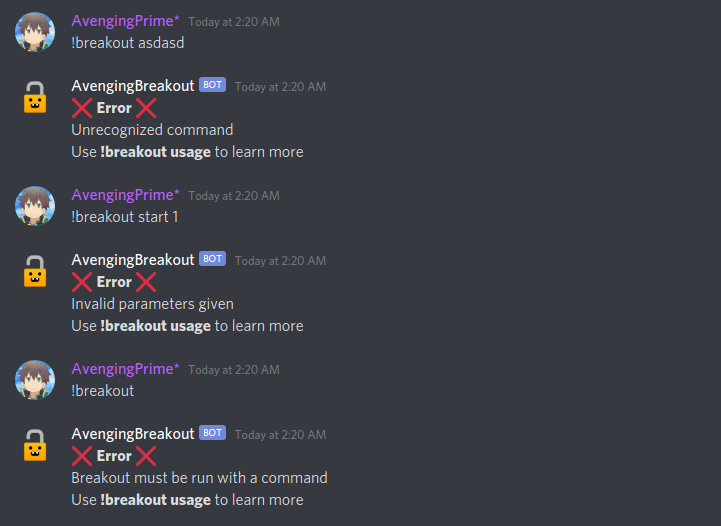721x526 pixels.
Task: Click the timestamp on the first AvengingPrime message
Action: click(234, 22)
